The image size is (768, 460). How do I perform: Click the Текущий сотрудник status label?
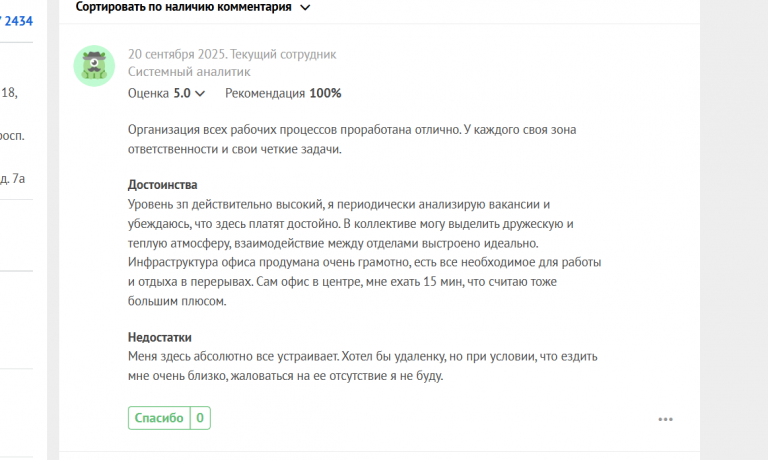(283, 54)
